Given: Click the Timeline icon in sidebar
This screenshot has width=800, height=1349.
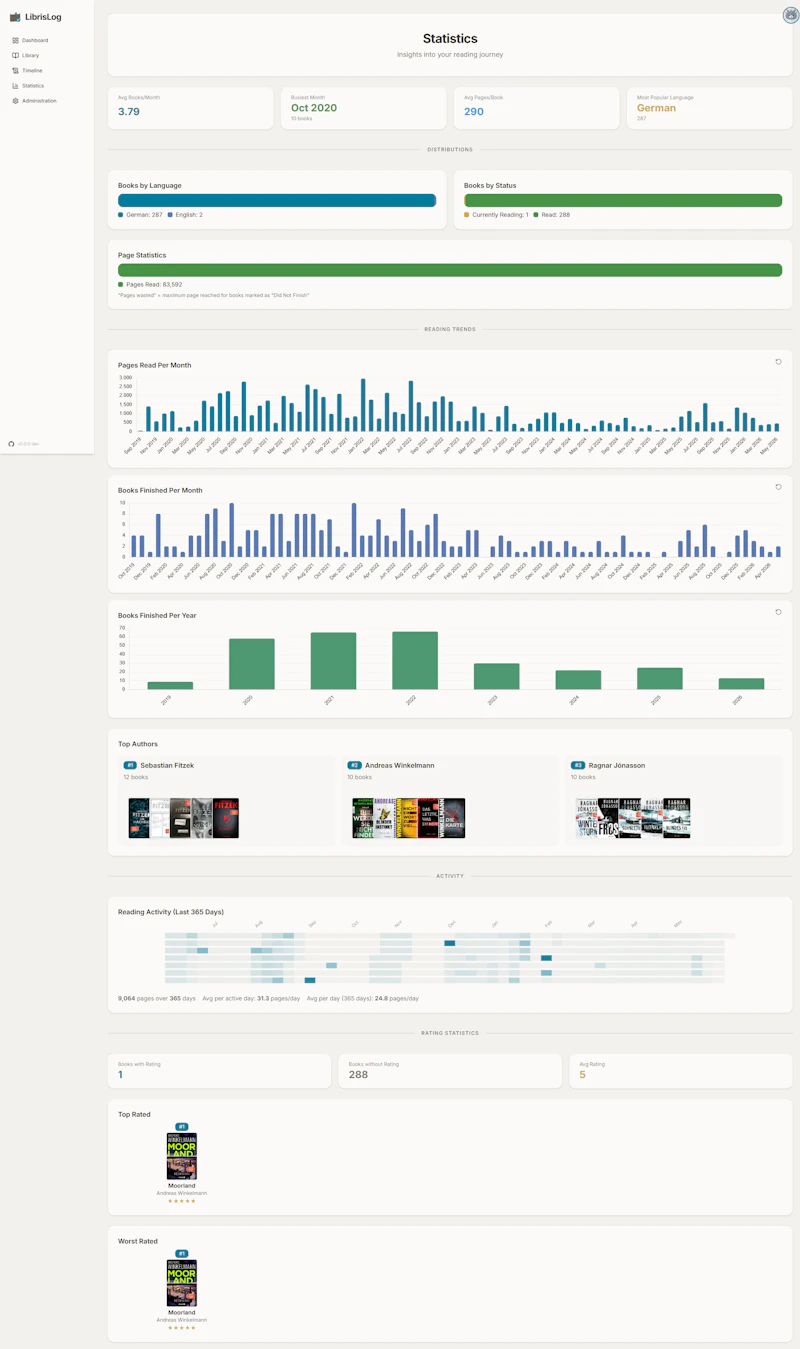Looking at the screenshot, I should point(15,71).
